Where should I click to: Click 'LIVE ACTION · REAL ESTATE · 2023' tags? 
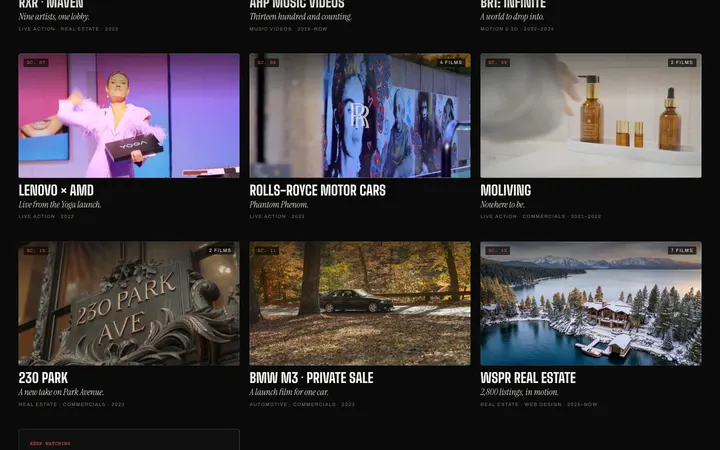point(68,29)
